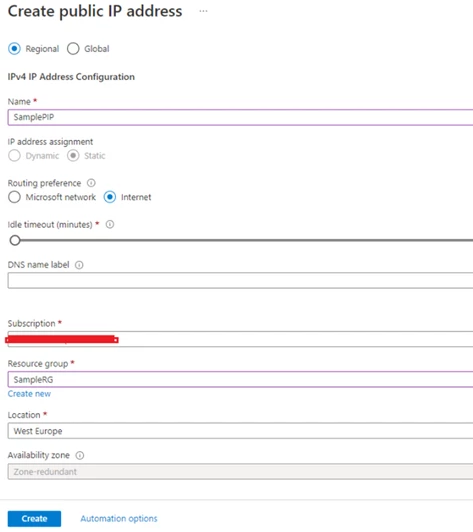473x532 pixels.
Task: Click the IPv4 IP Address Configuration heading
Action: [x=71, y=77]
